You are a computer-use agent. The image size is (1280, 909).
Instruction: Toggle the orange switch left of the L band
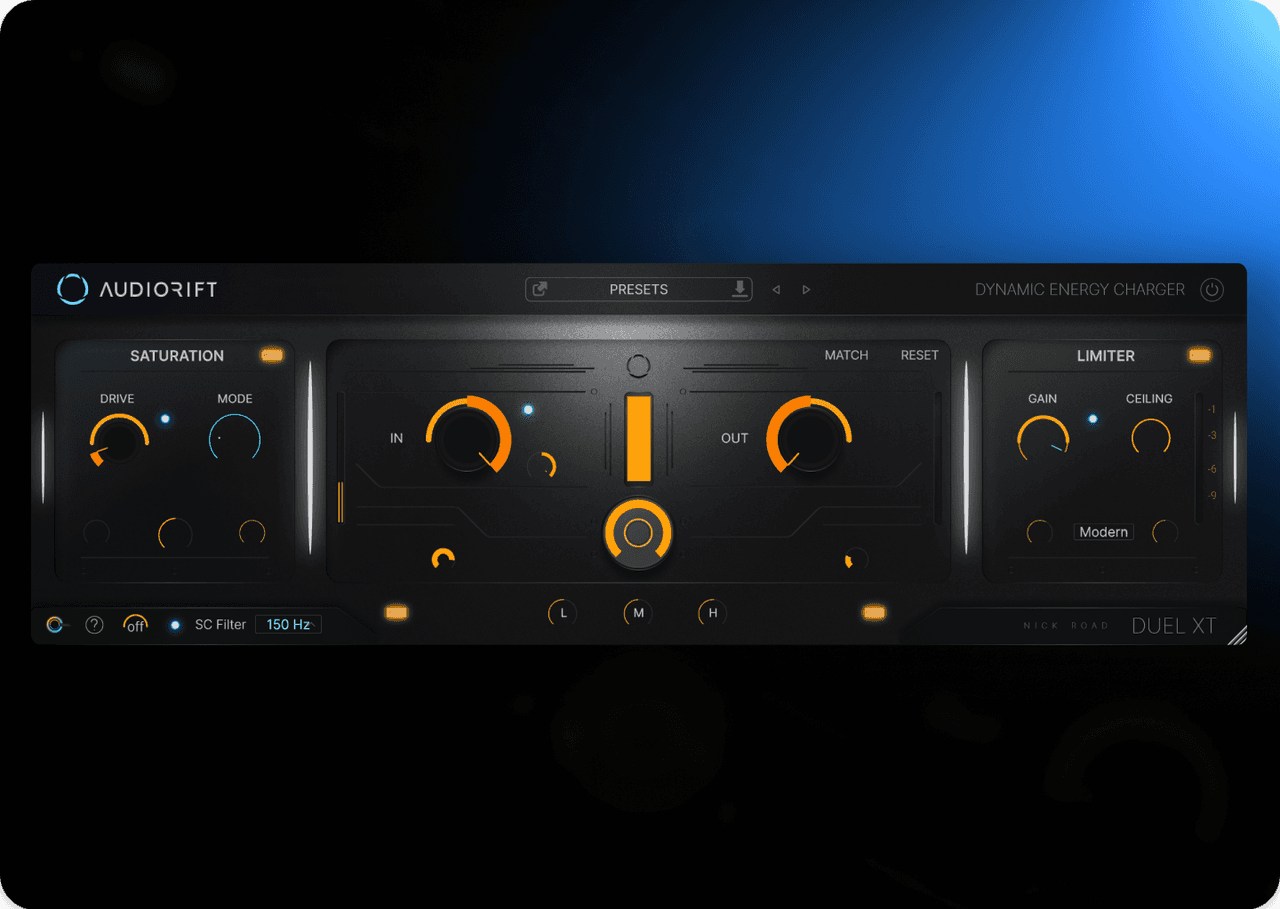pos(397,612)
